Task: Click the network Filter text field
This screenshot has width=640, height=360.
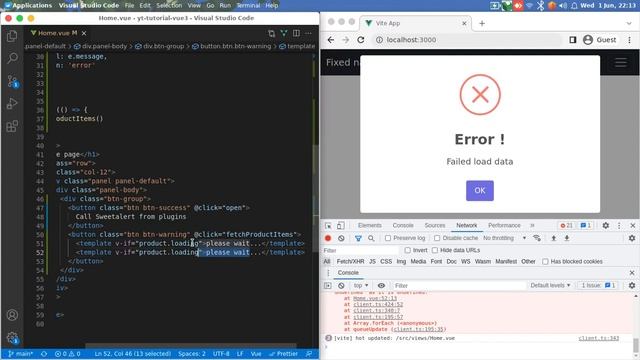Action: pyautogui.click(x=361, y=250)
